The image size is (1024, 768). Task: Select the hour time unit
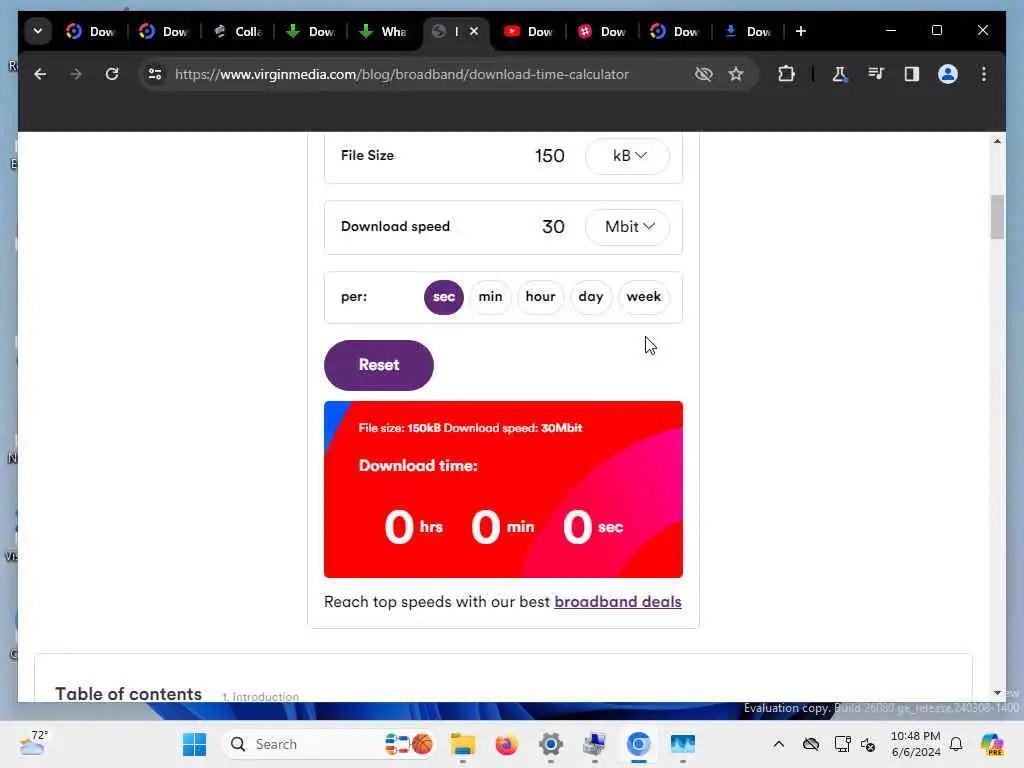pos(540,297)
